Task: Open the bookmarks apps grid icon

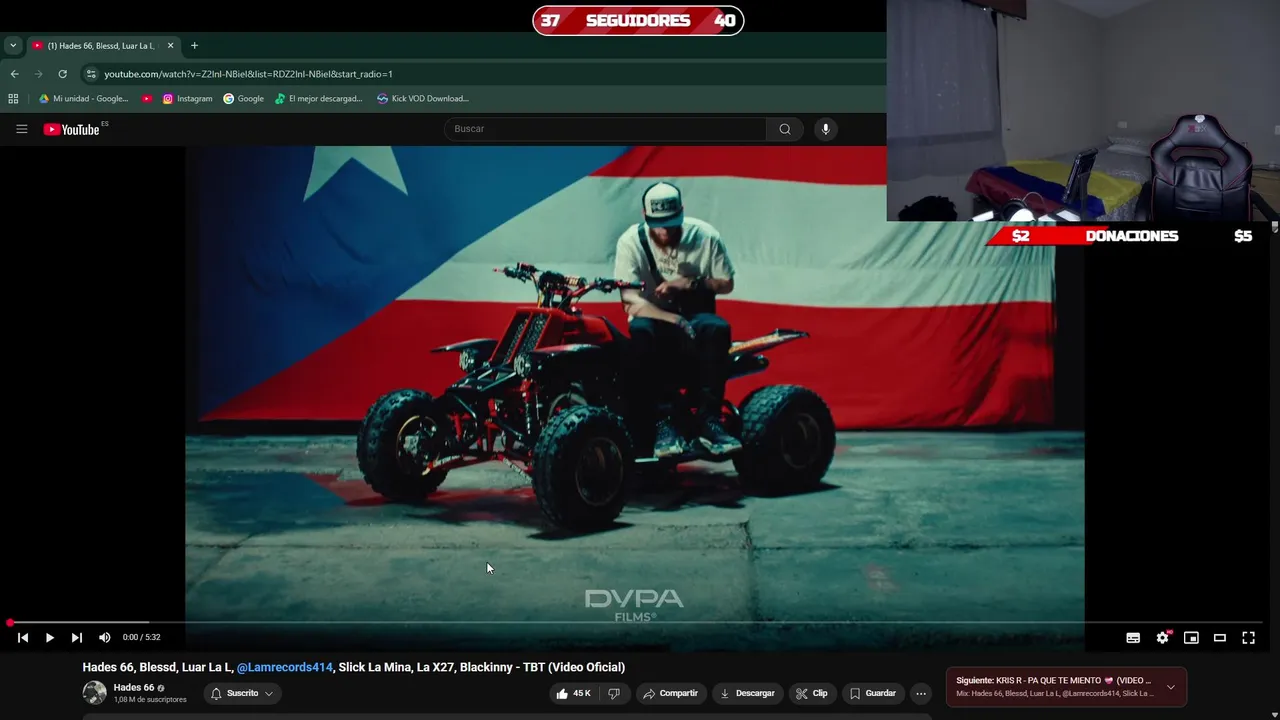Action: tap(13, 99)
